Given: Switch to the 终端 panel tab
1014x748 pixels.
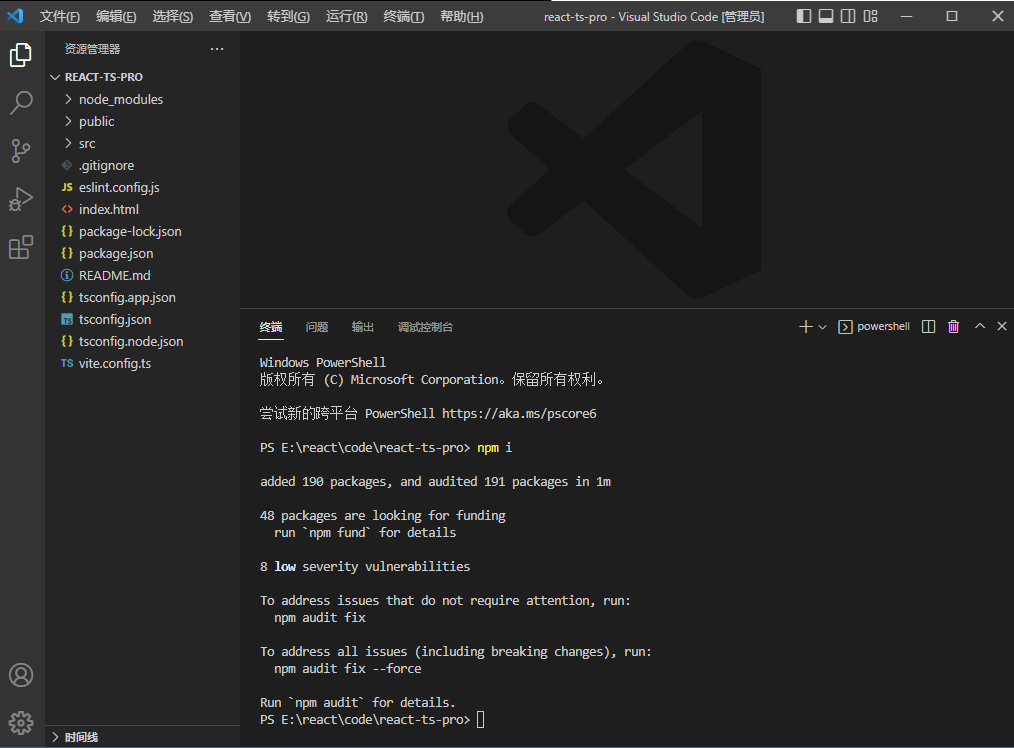Looking at the screenshot, I should click(271, 327).
